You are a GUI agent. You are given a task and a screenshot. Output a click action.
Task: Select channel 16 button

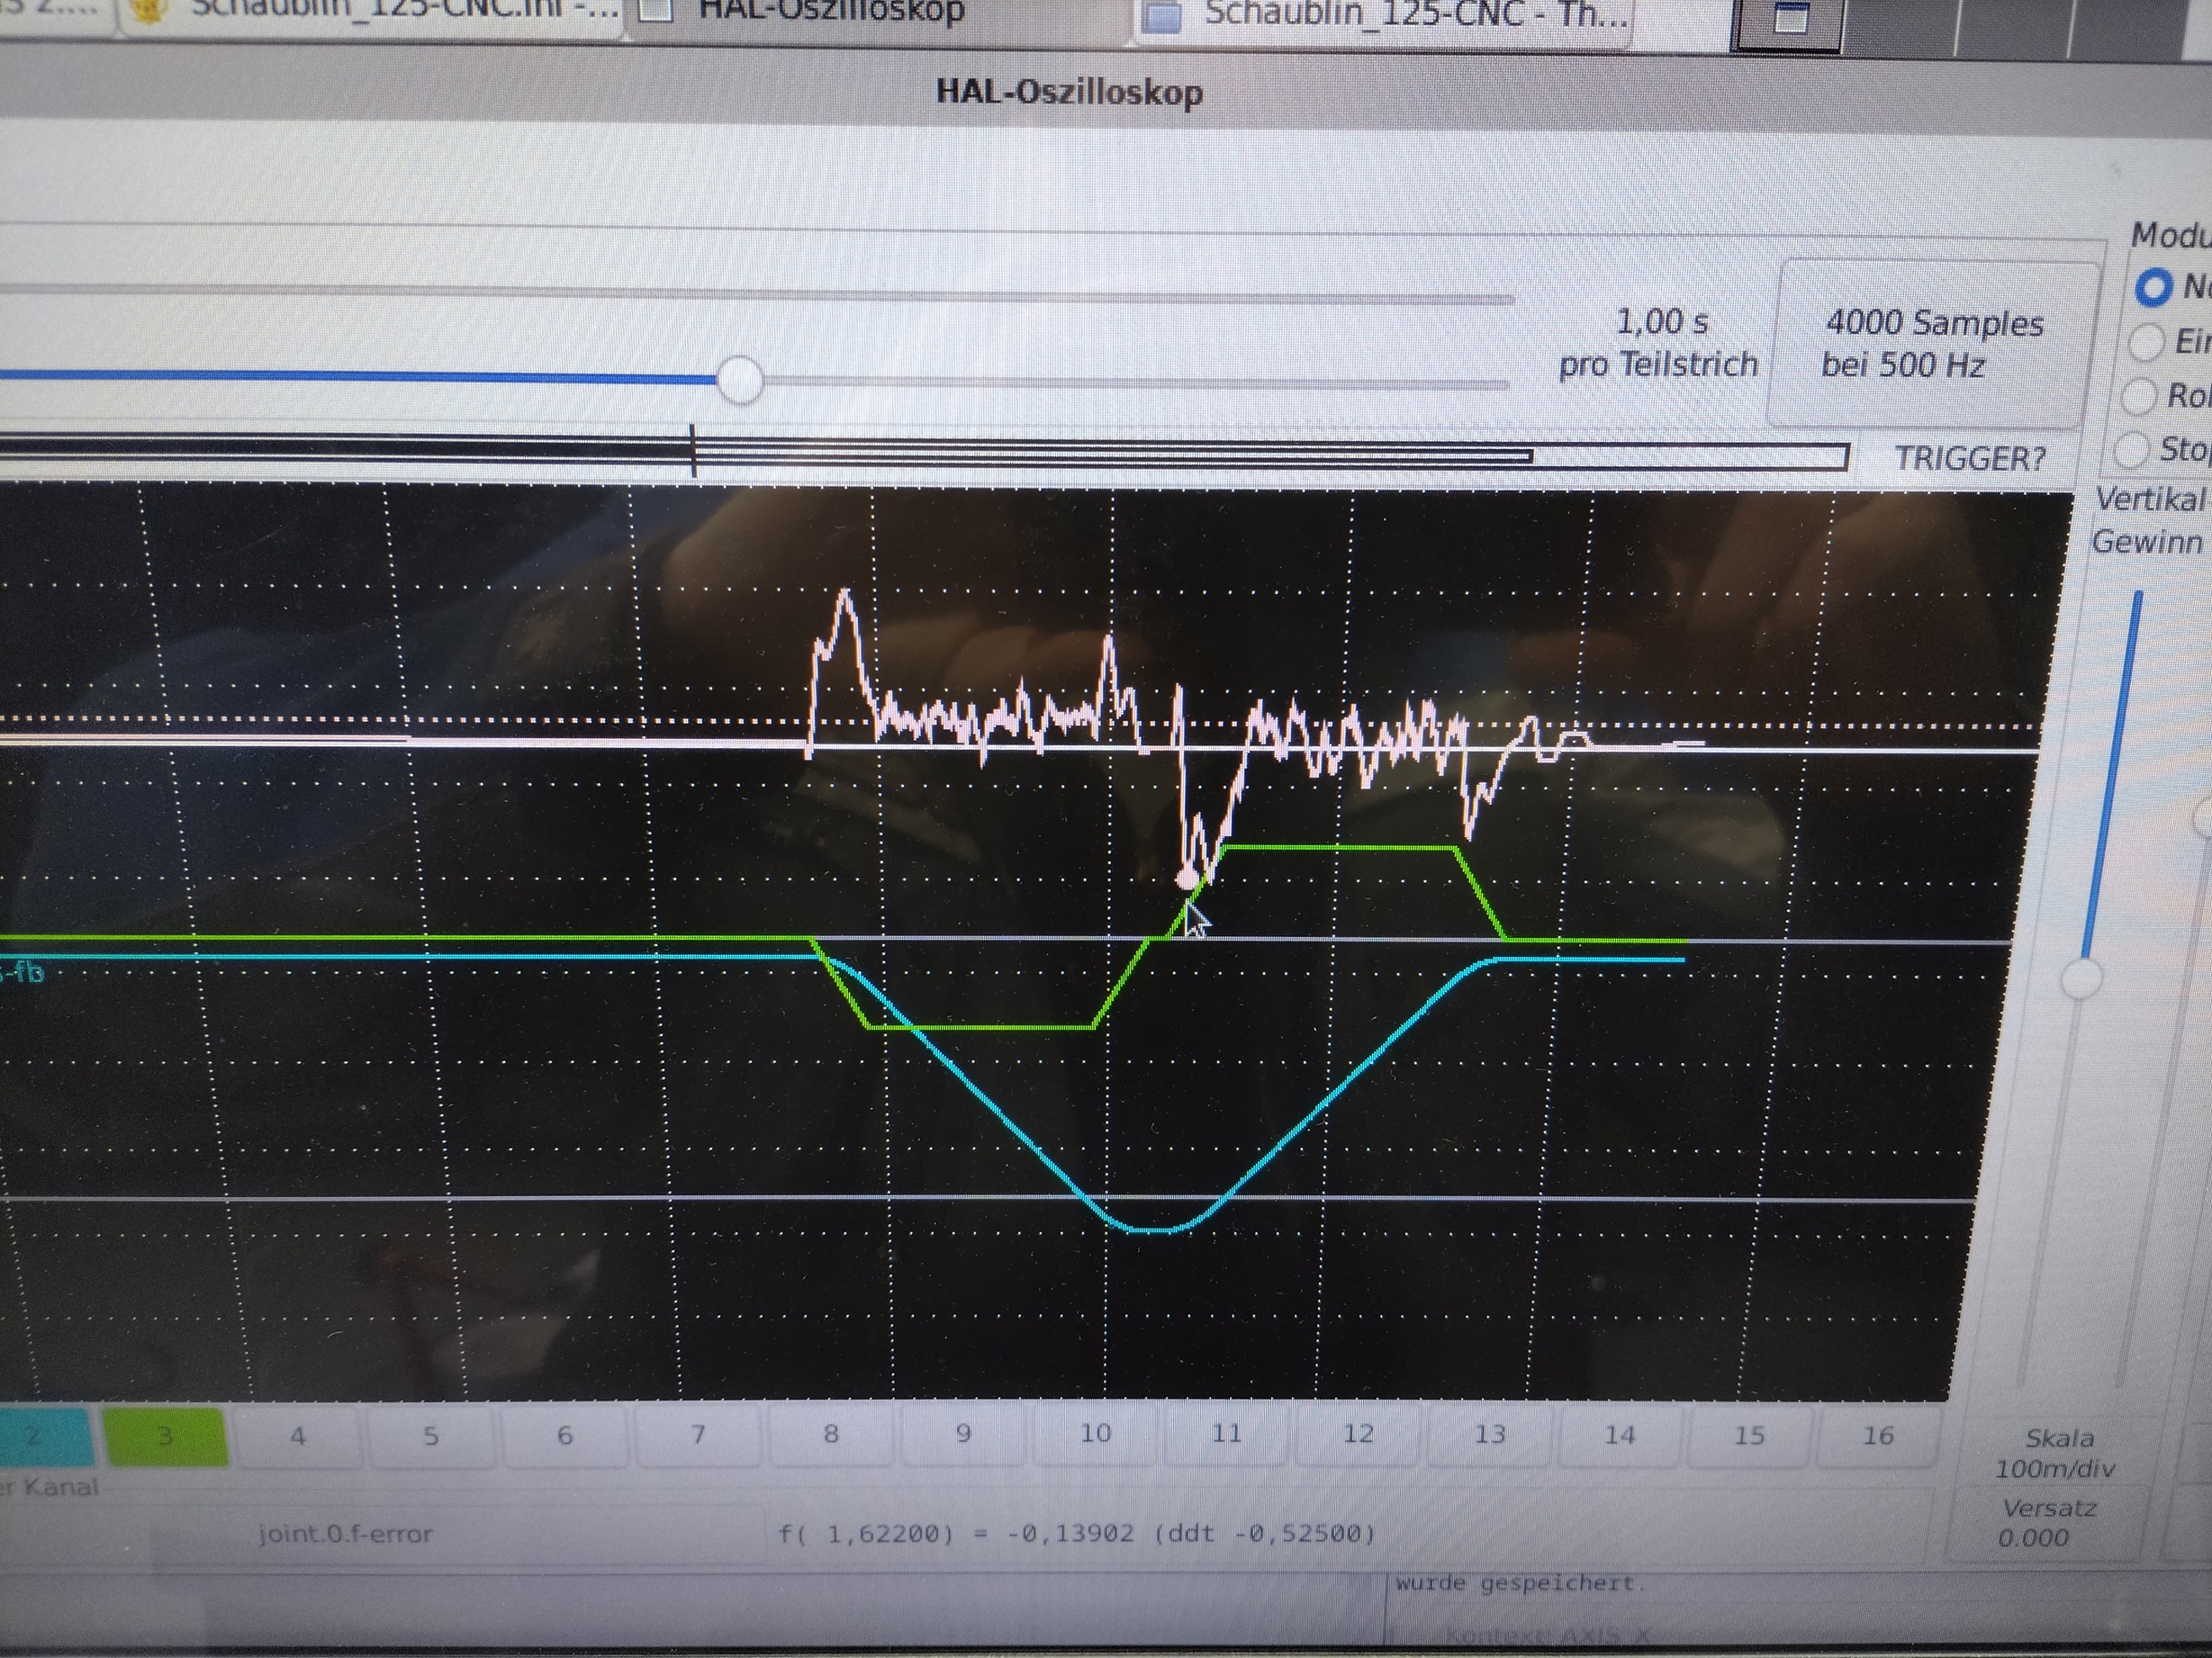[x=1877, y=1435]
